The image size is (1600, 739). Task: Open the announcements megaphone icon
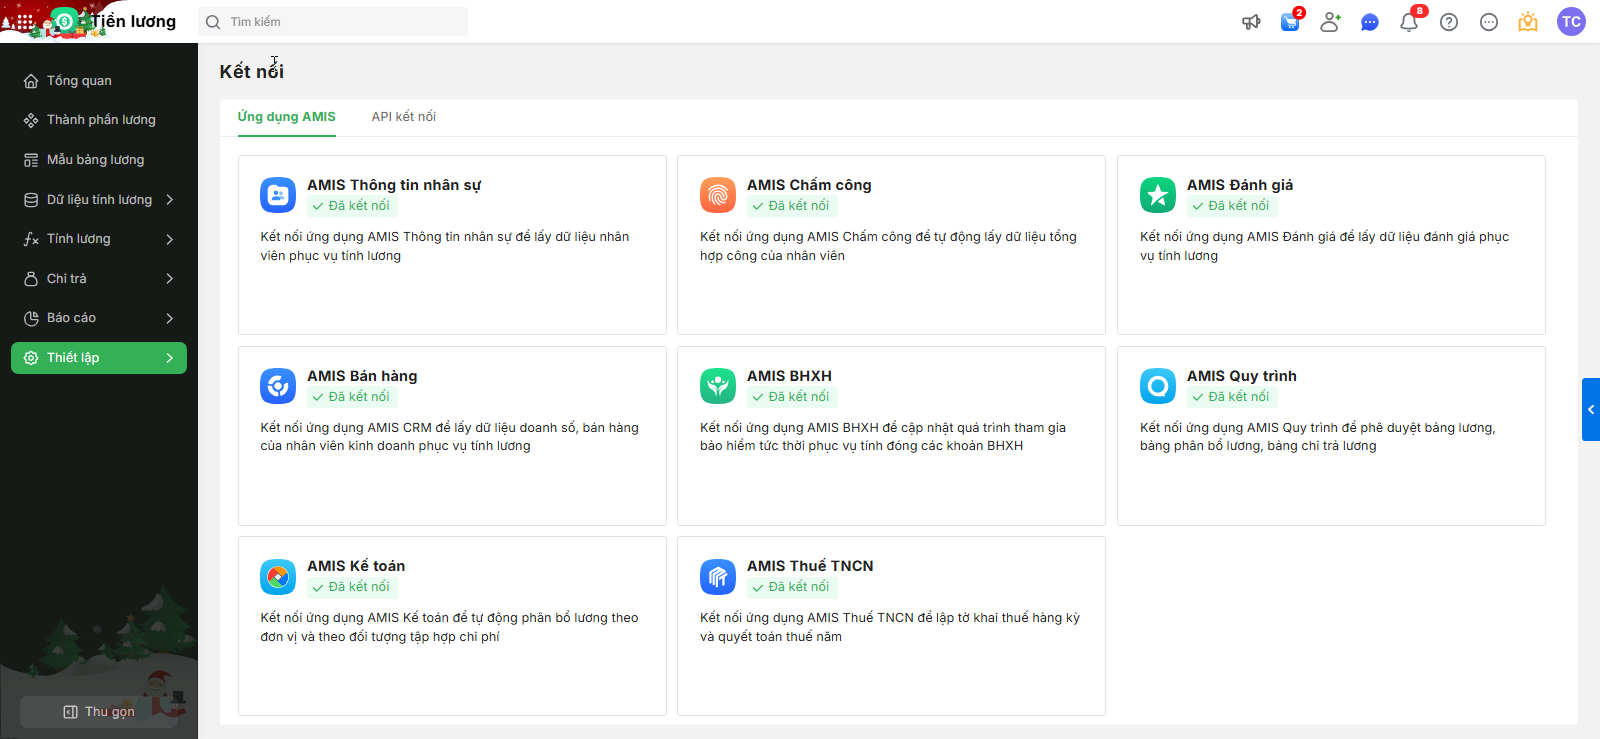(x=1251, y=22)
